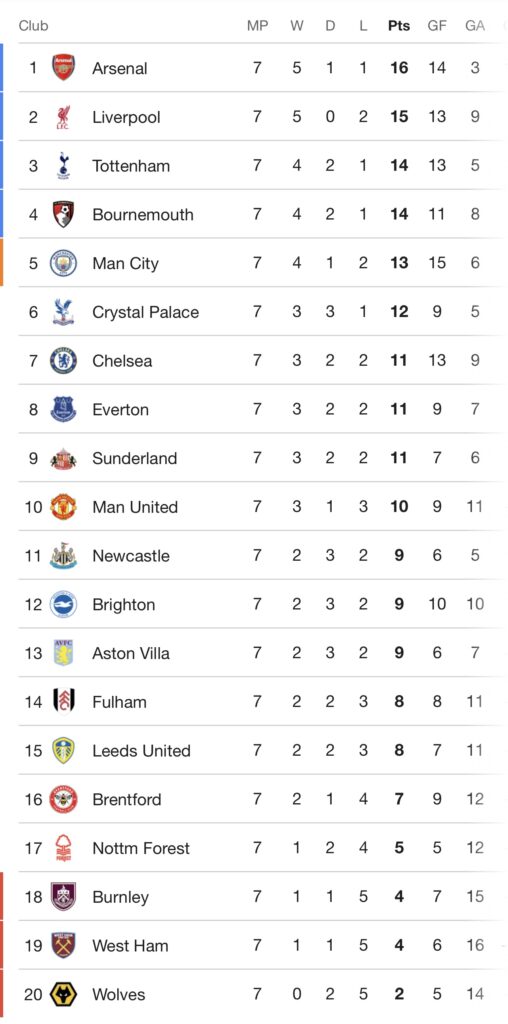The image size is (508, 1024).
Task: Open the Sunderland team link
Action: click(135, 458)
